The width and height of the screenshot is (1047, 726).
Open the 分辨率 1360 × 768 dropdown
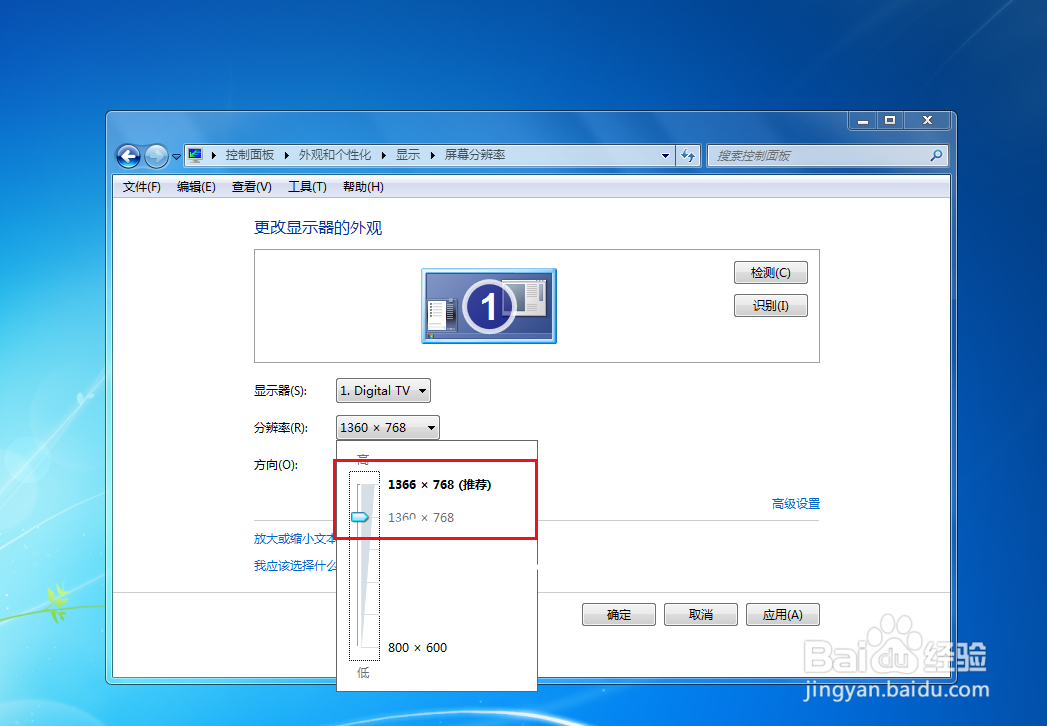coord(387,427)
